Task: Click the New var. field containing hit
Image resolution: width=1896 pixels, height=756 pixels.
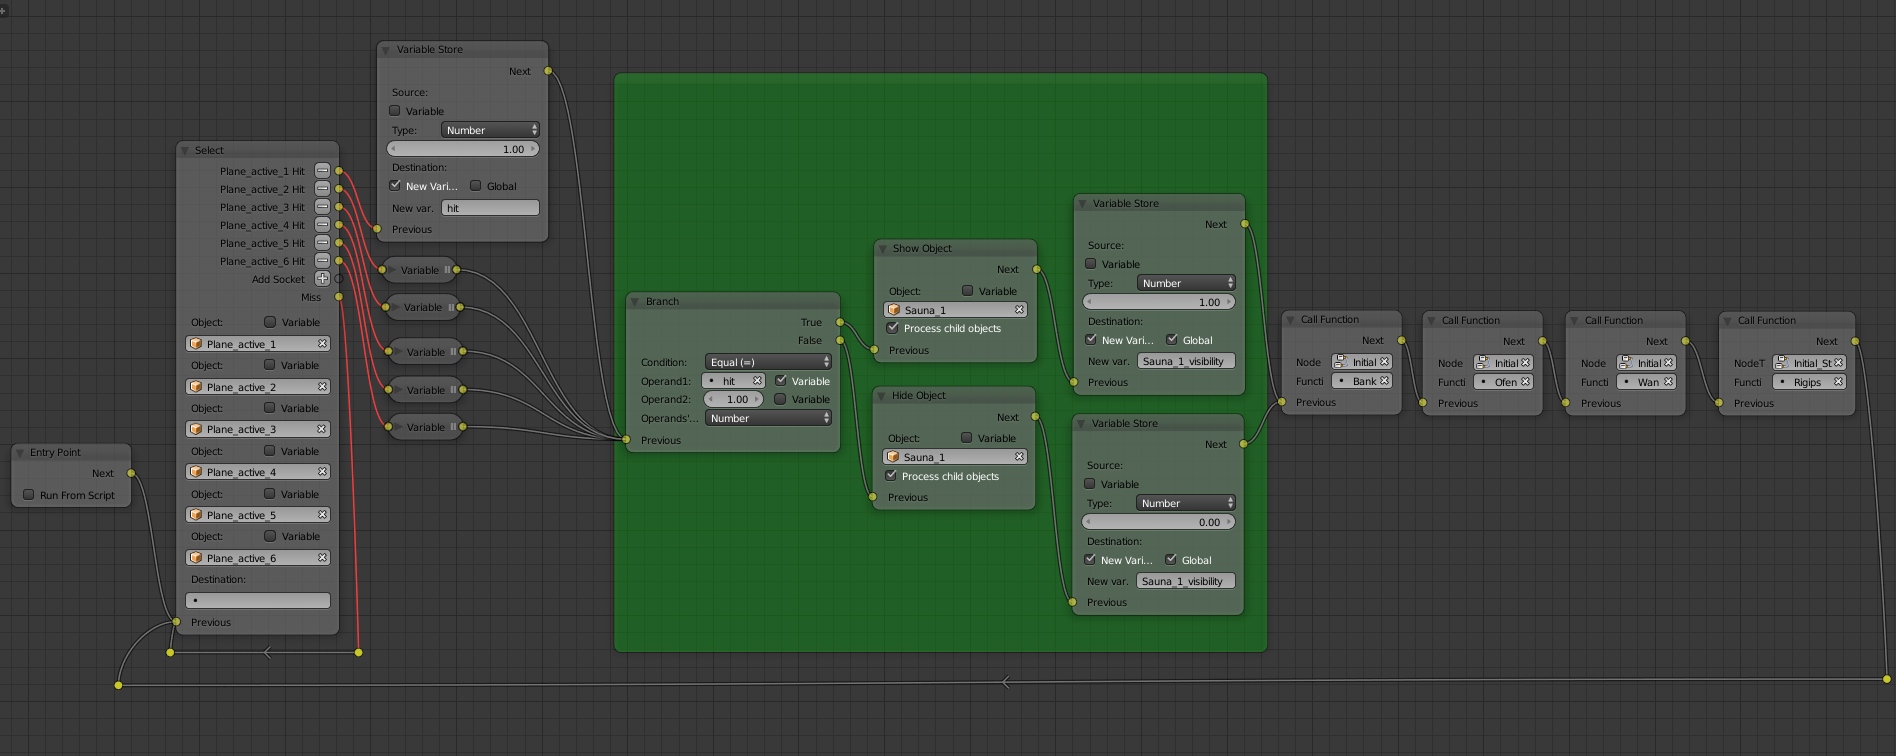Action: pyautogui.click(x=490, y=208)
